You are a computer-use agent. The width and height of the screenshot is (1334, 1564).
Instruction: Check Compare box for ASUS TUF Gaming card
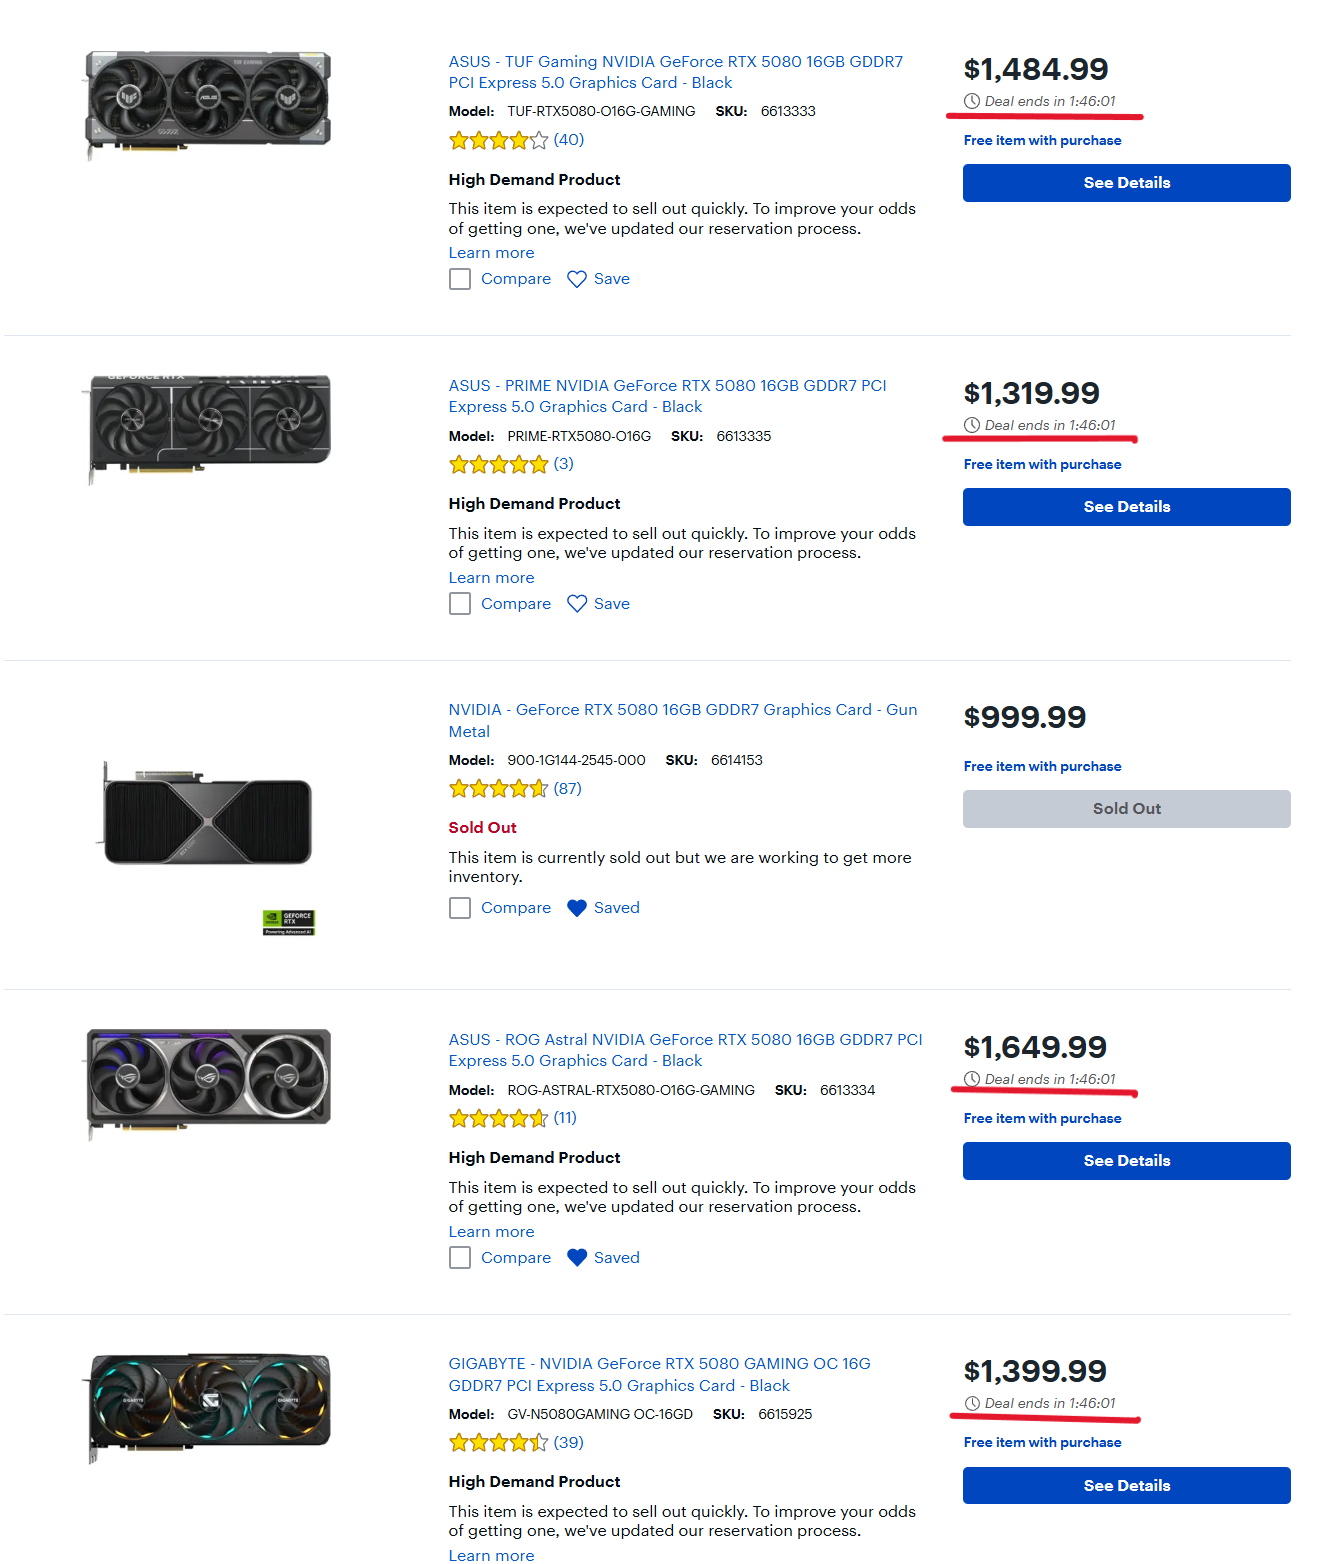(x=460, y=279)
